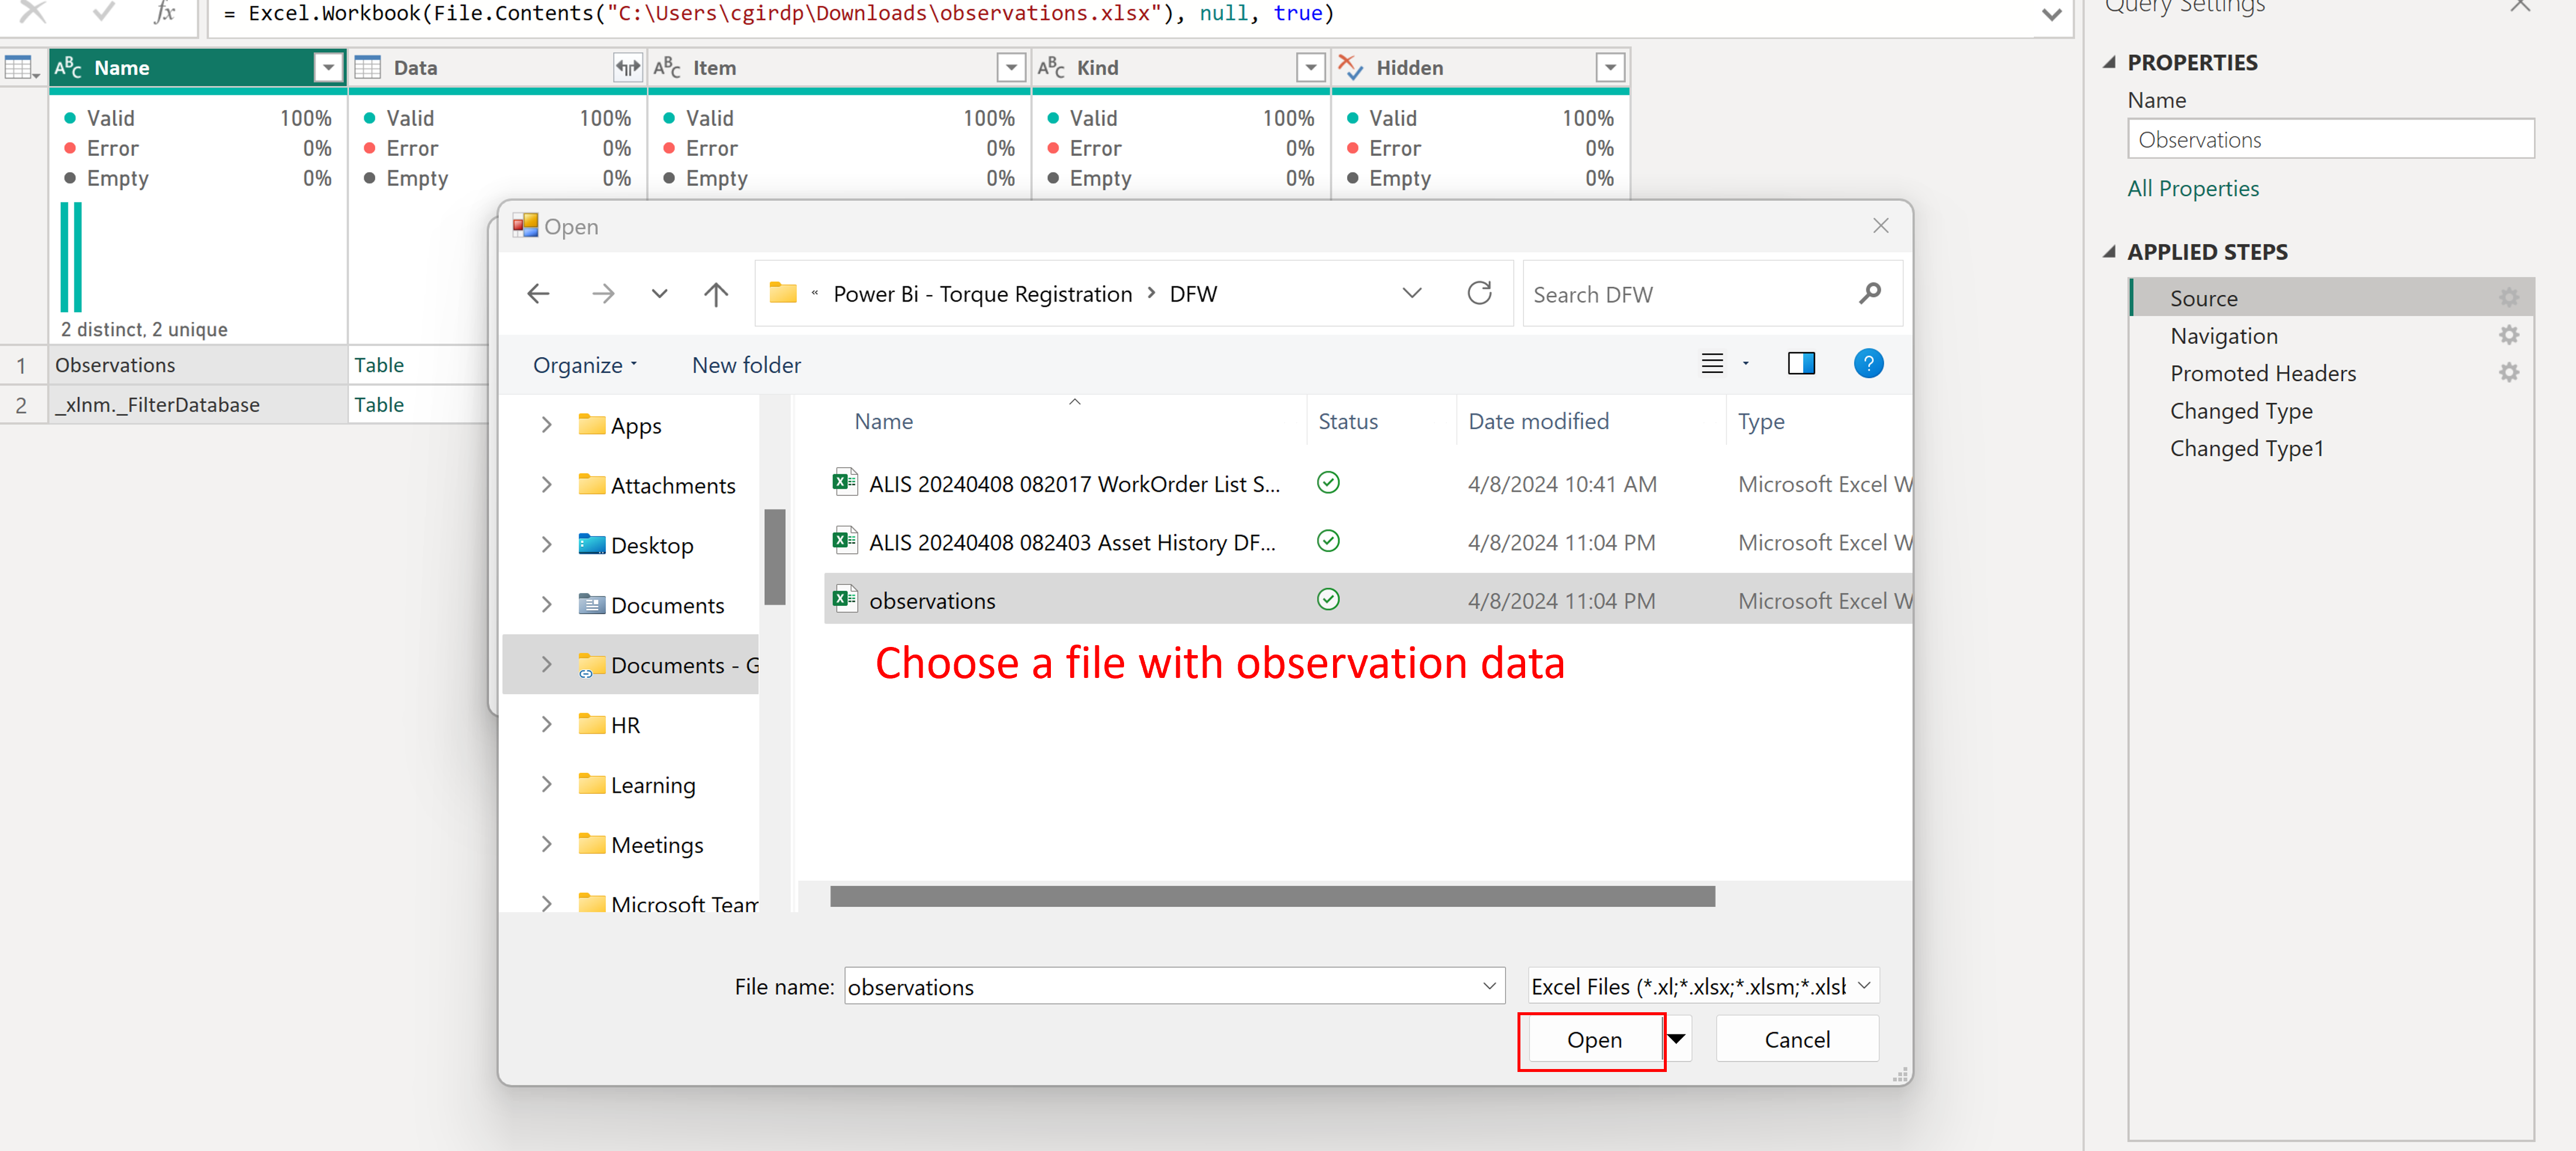This screenshot has height=1151, width=2576.
Task: Open the All Properties link
Action: pos(2192,188)
